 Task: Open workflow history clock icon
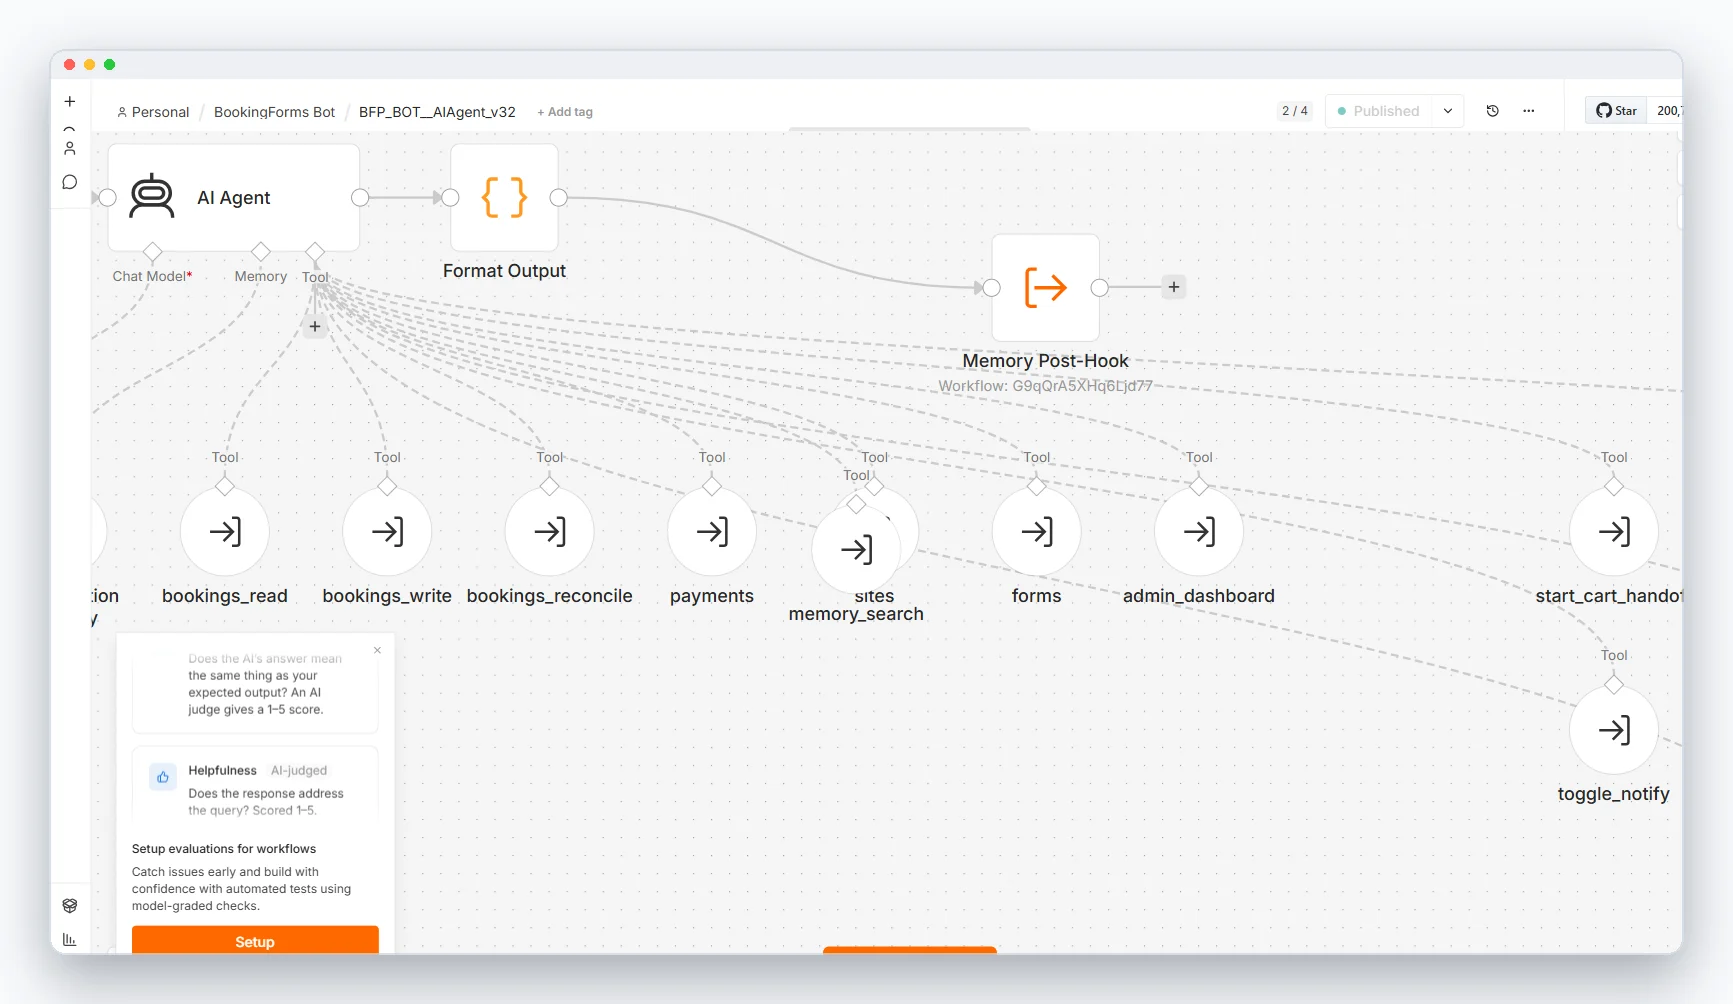click(1492, 111)
